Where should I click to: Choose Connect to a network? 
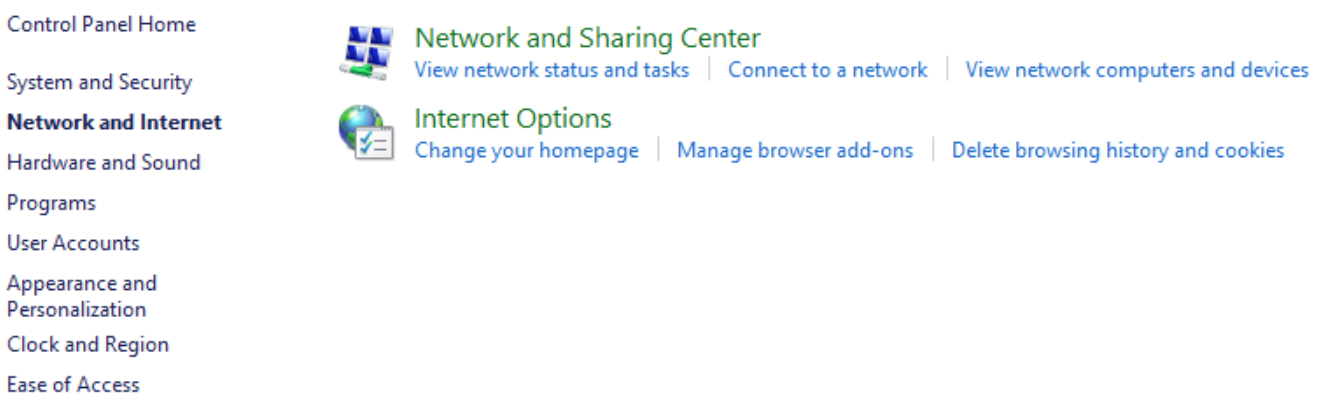[827, 70]
